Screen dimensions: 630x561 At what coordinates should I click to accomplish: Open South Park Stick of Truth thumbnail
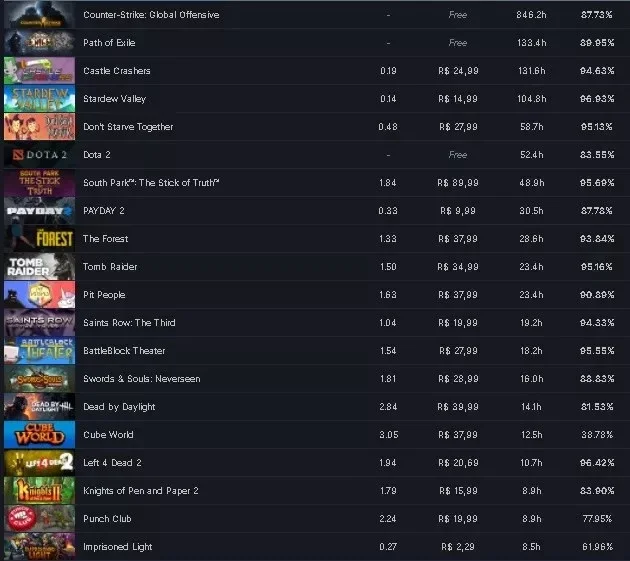tap(39, 182)
